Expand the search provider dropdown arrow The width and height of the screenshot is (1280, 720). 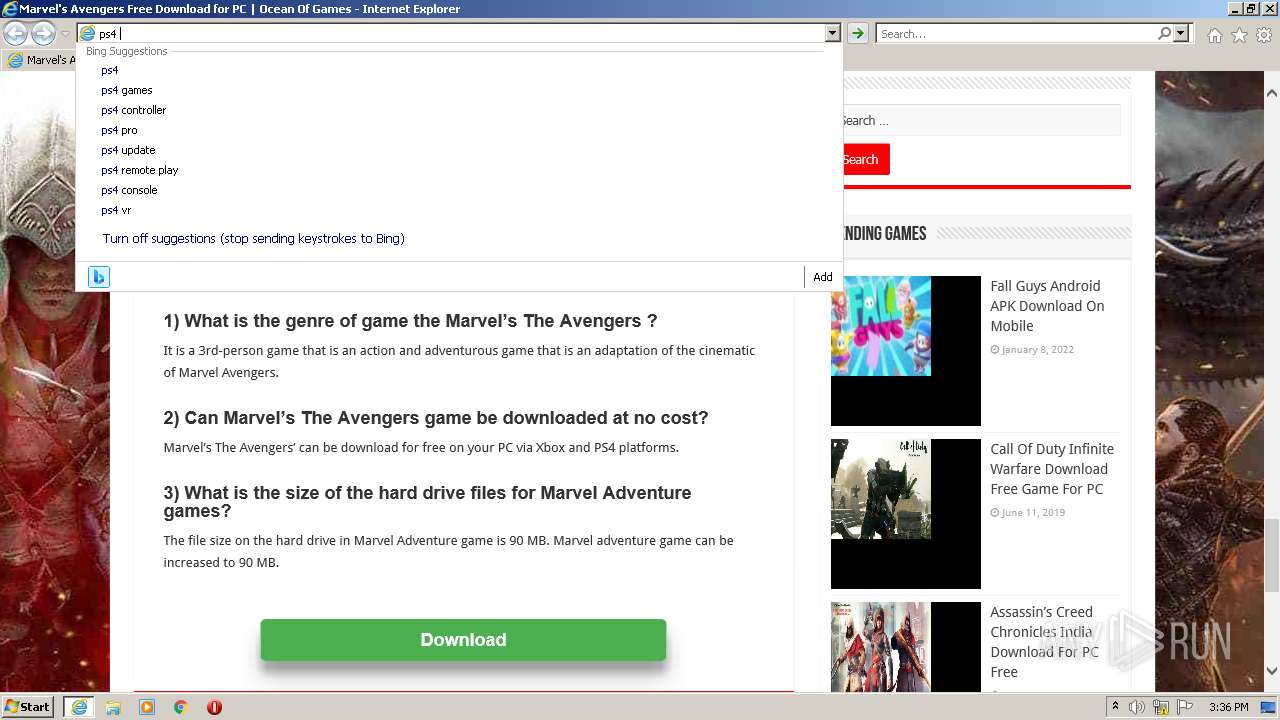pyautogui.click(x=1181, y=33)
